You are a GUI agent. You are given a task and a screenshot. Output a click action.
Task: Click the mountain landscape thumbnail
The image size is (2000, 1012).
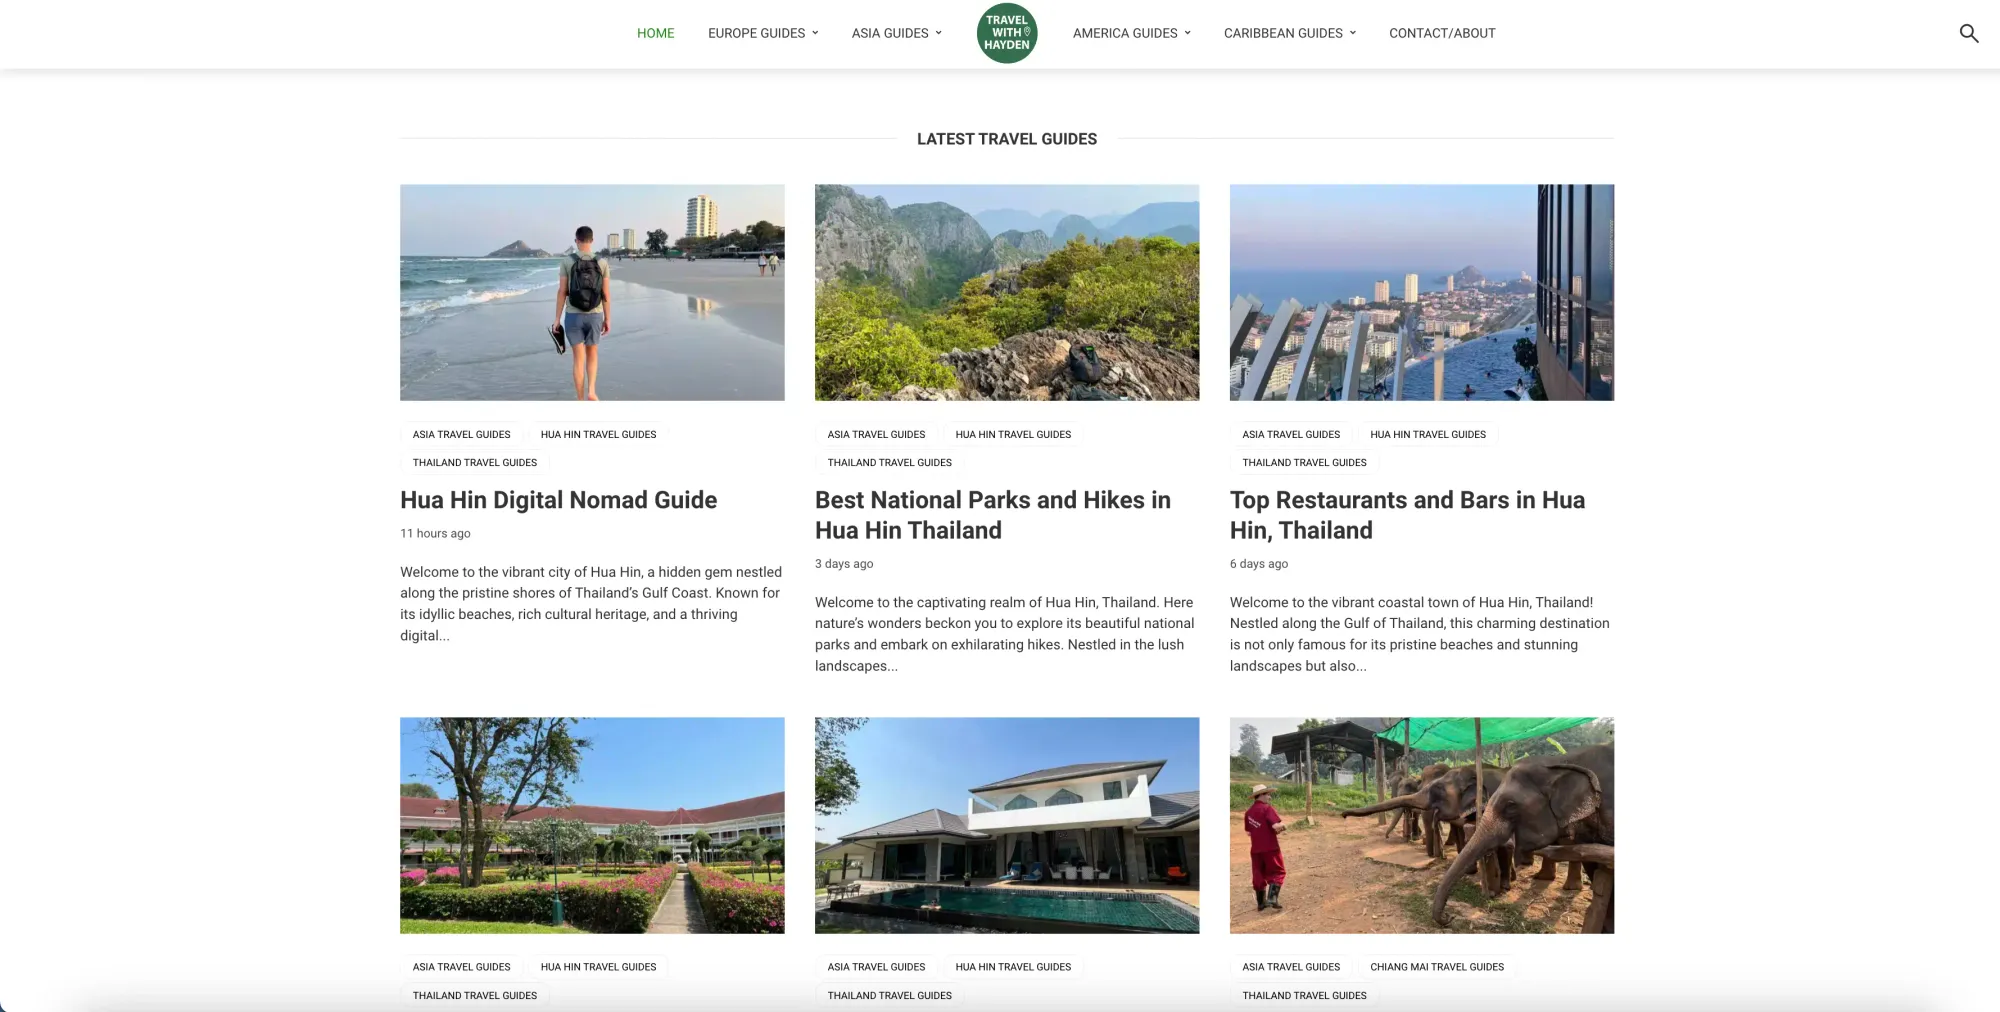(x=1007, y=292)
